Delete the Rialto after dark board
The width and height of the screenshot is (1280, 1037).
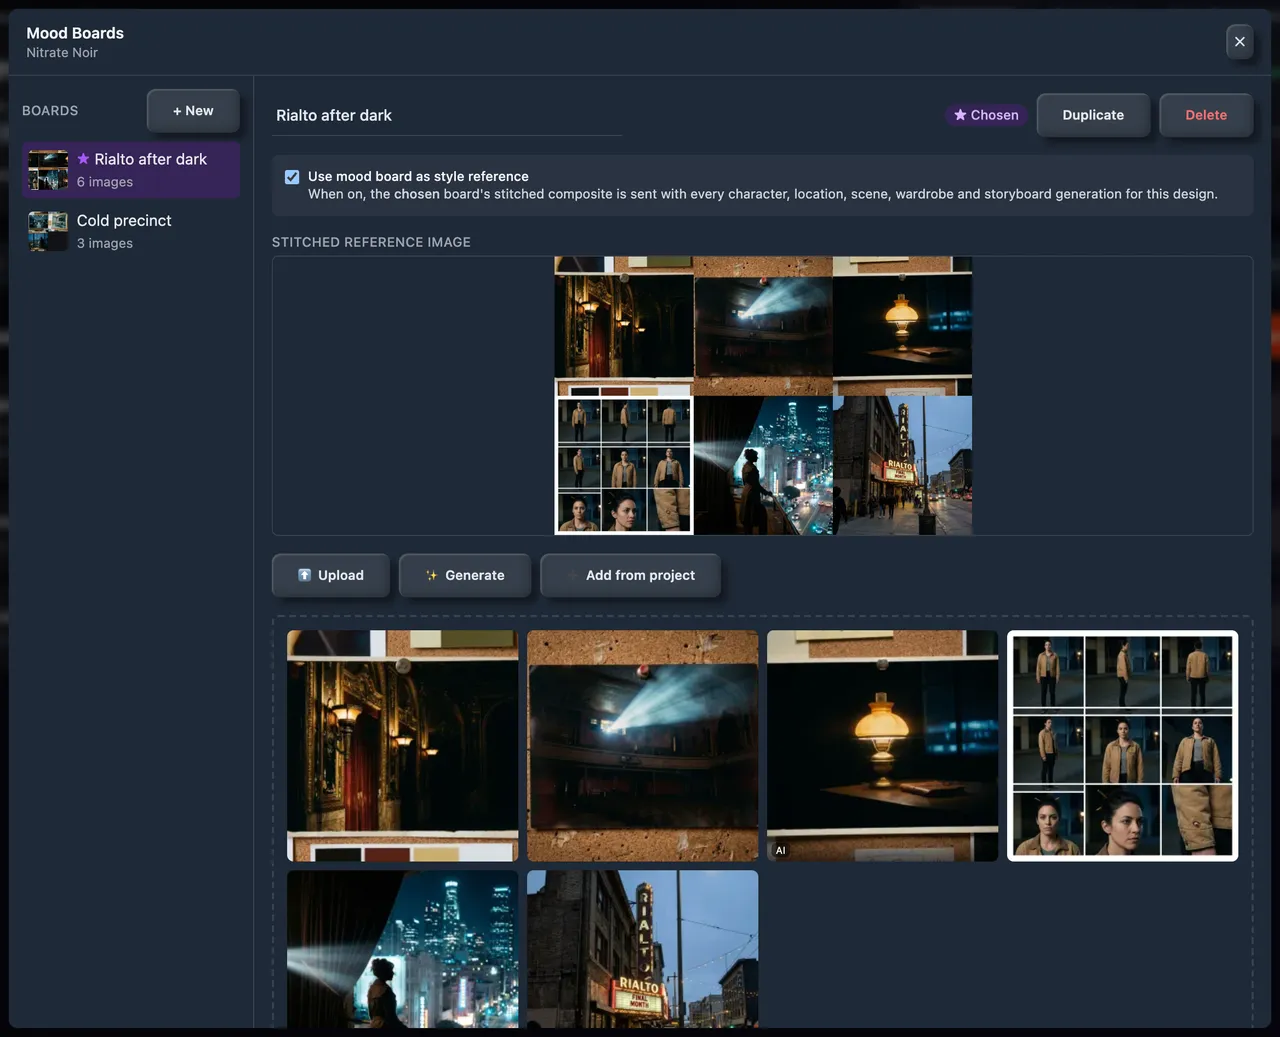click(x=1206, y=115)
